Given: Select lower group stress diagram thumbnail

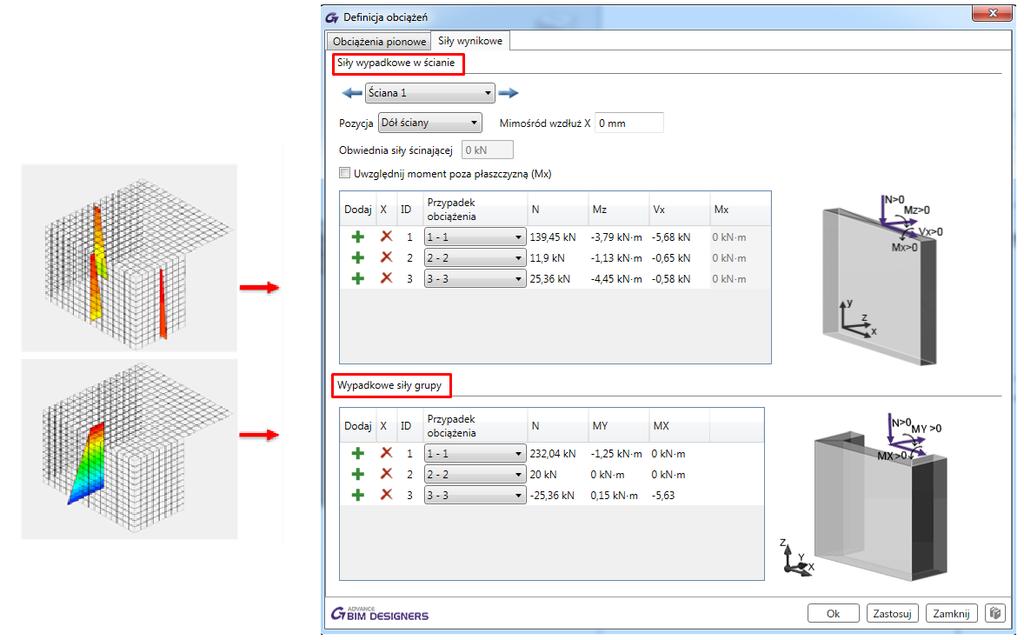Looking at the screenshot, I should pos(129,449).
